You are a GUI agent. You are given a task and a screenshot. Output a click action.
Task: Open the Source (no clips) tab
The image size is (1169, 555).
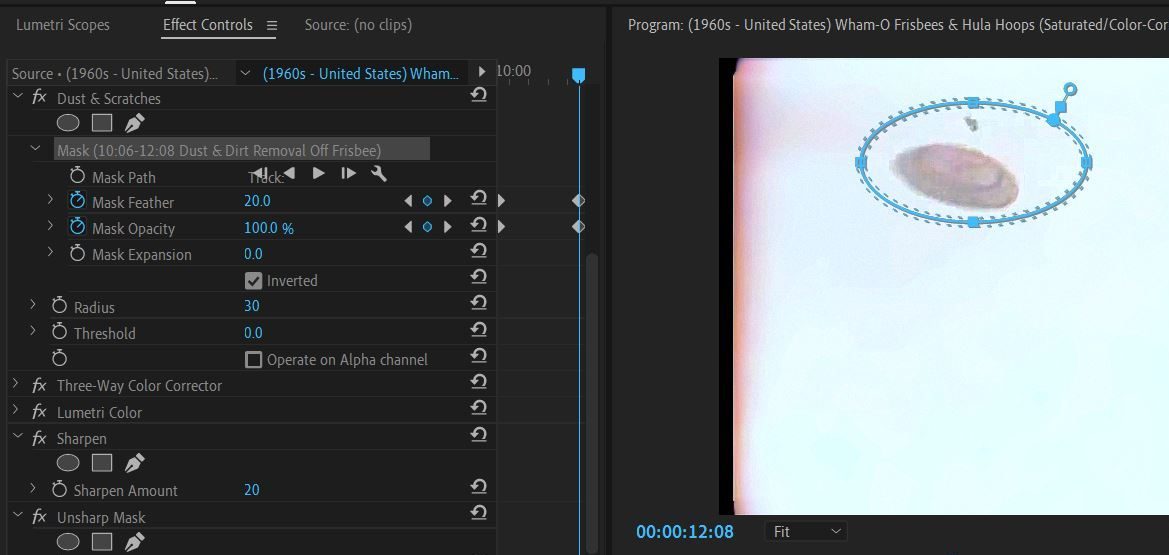tap(359, 25)
